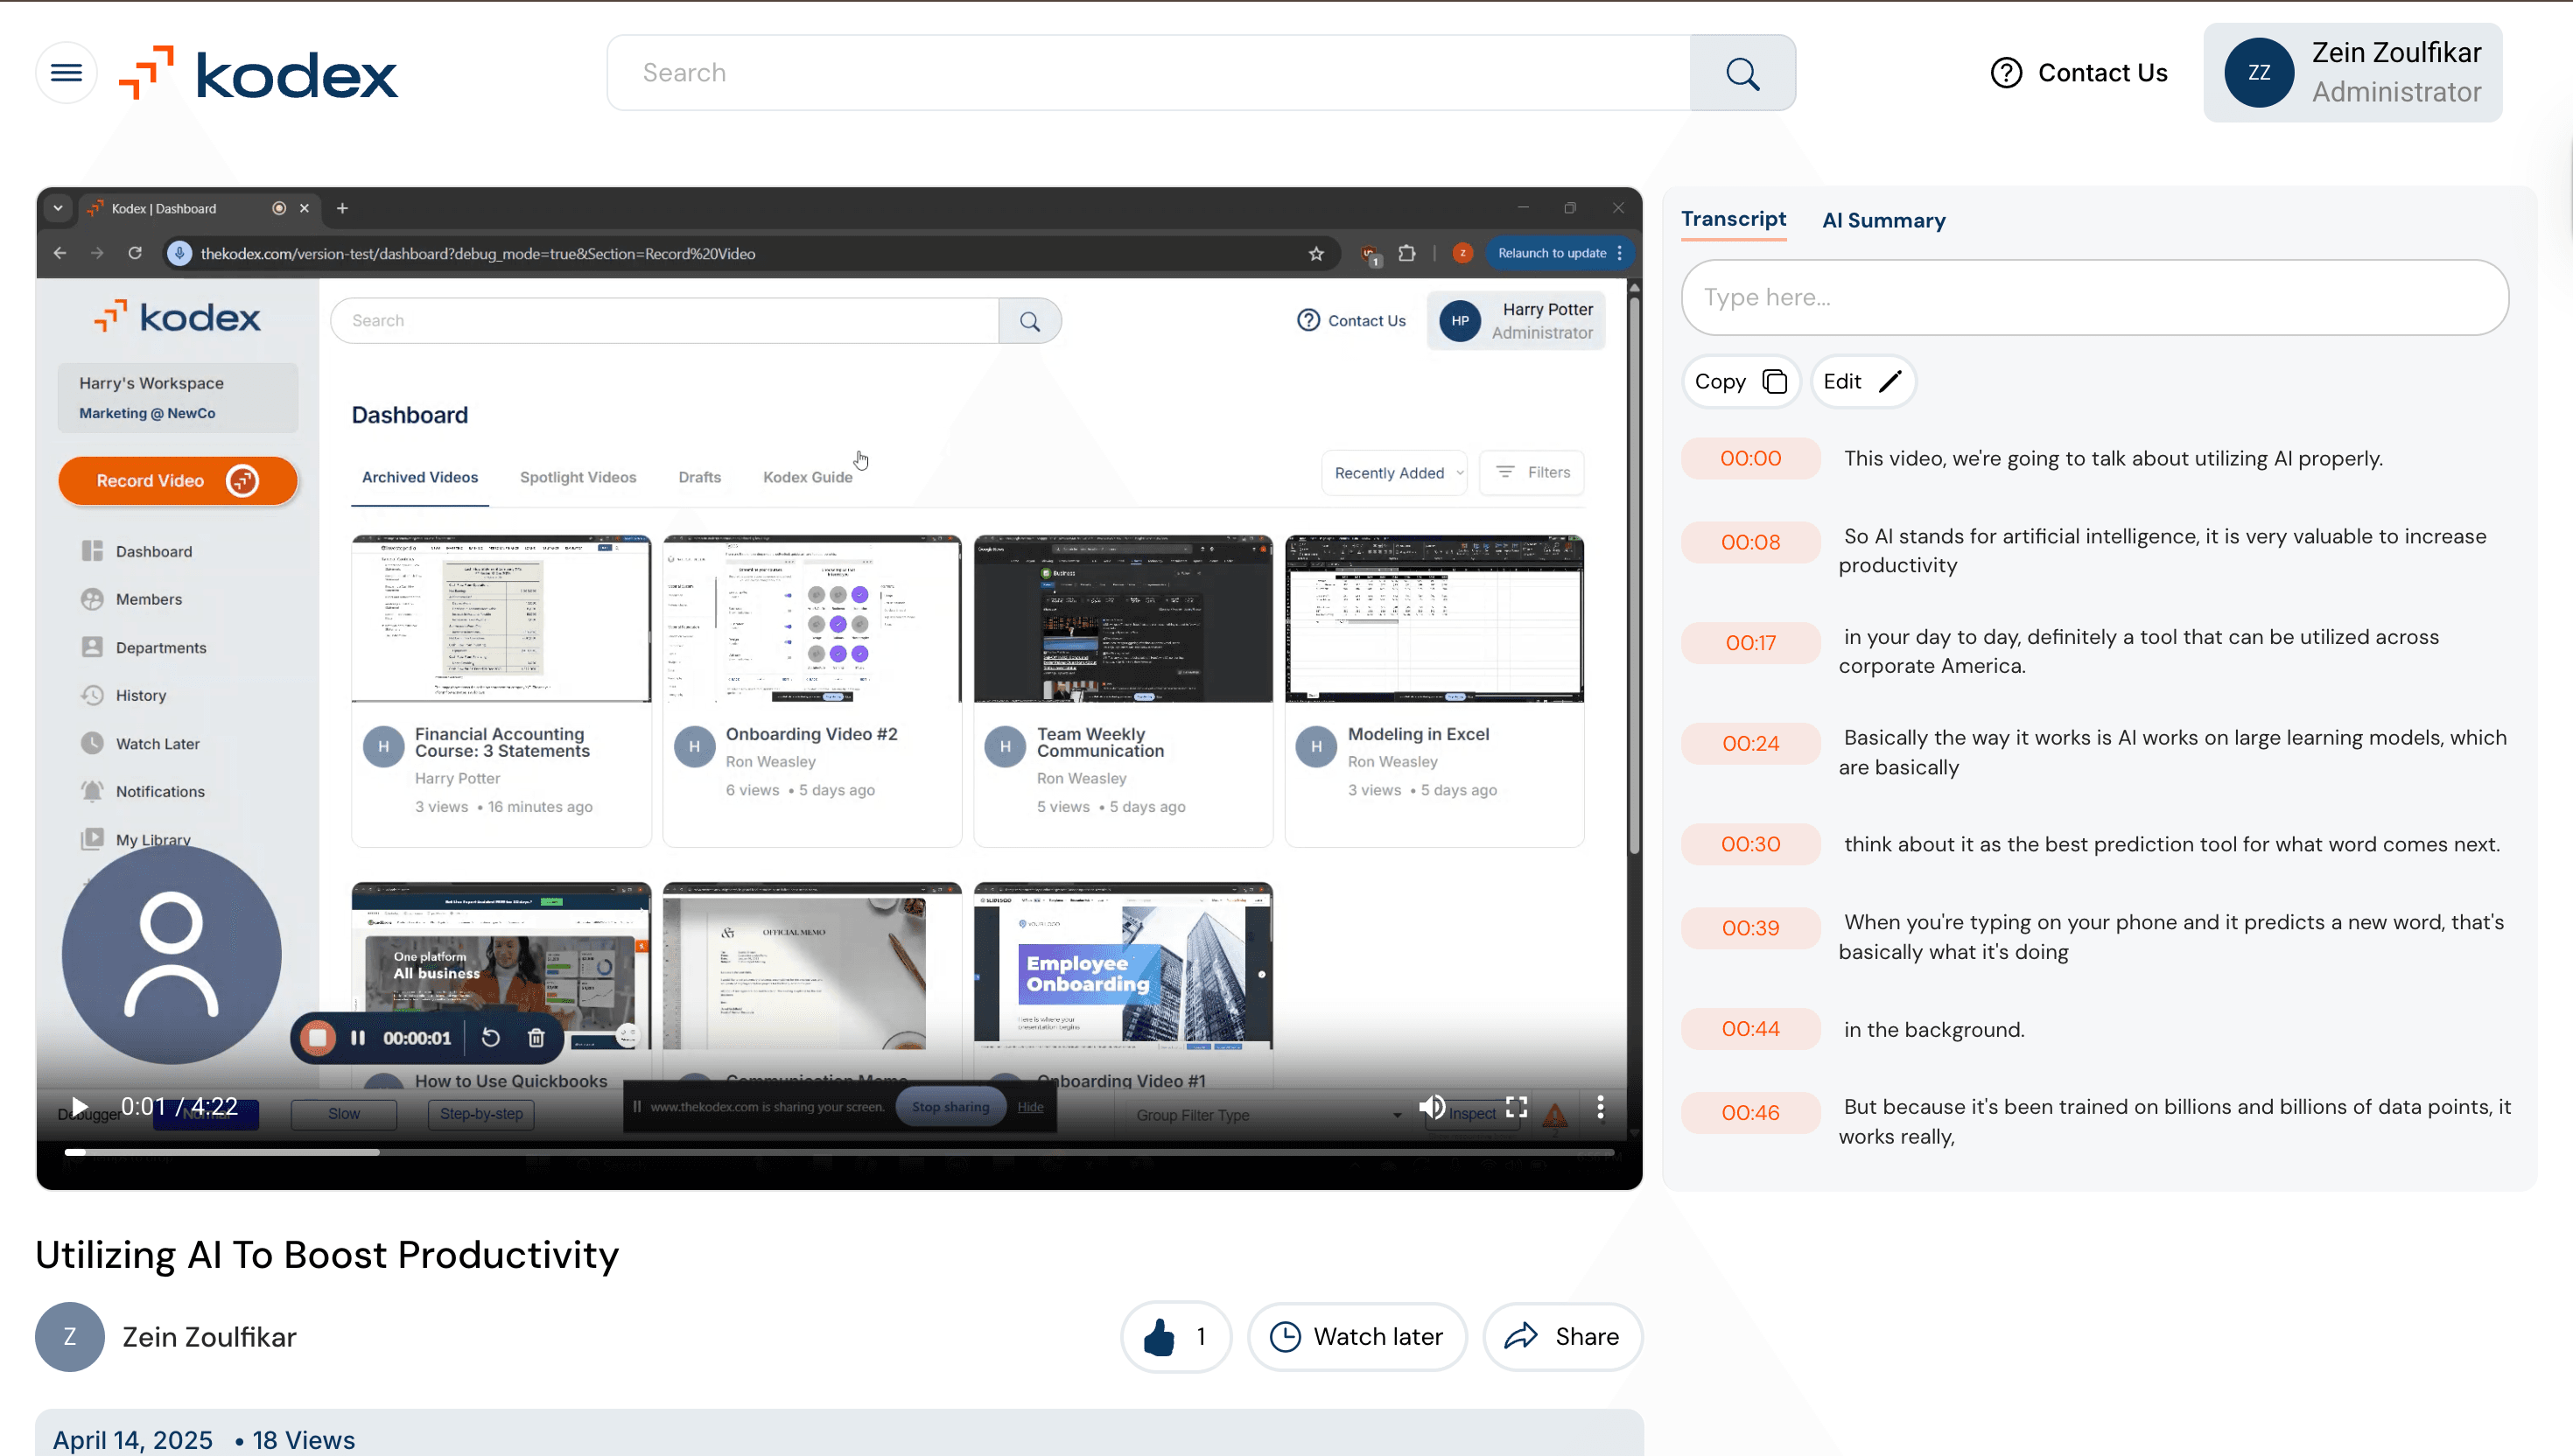The height and width of the screenshot is (1456, 2573).
Task: Click the Record Video button in the recording
Action: 177,481
